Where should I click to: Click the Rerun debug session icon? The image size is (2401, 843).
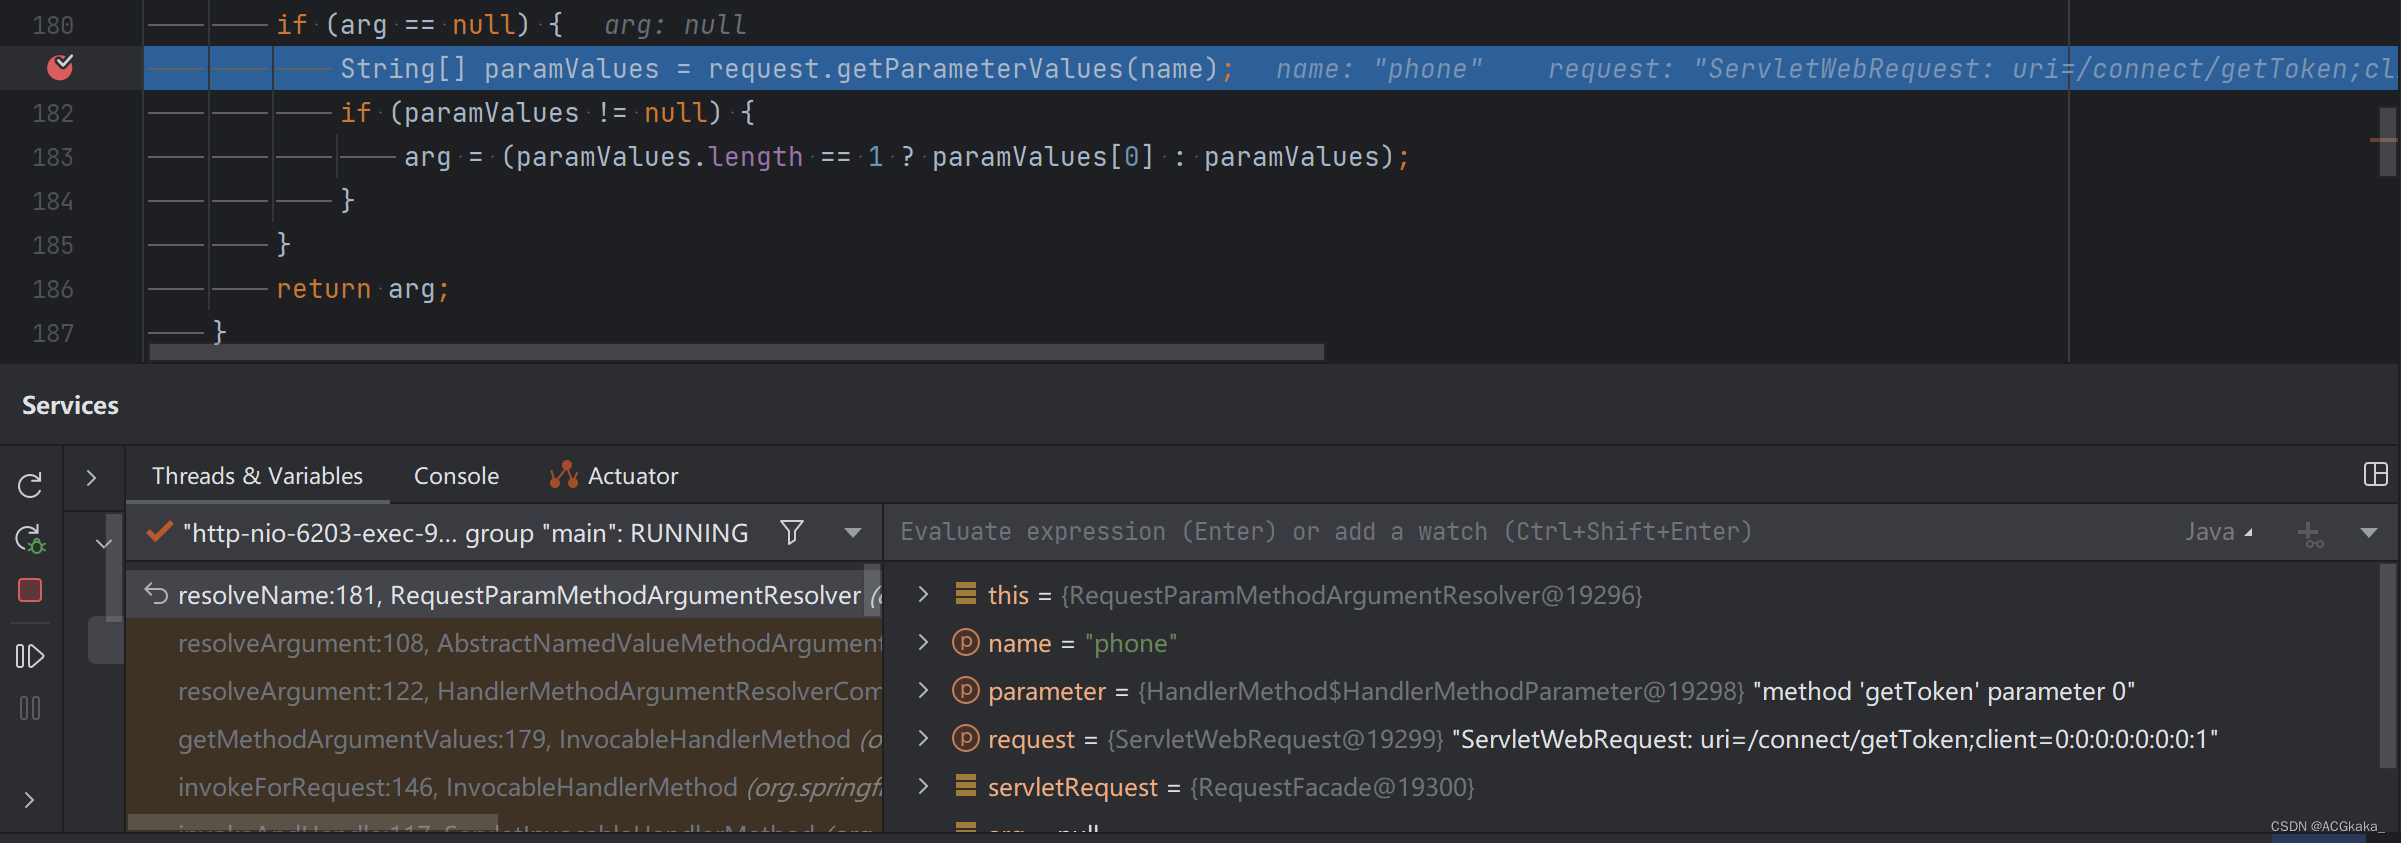coord(30,485)
